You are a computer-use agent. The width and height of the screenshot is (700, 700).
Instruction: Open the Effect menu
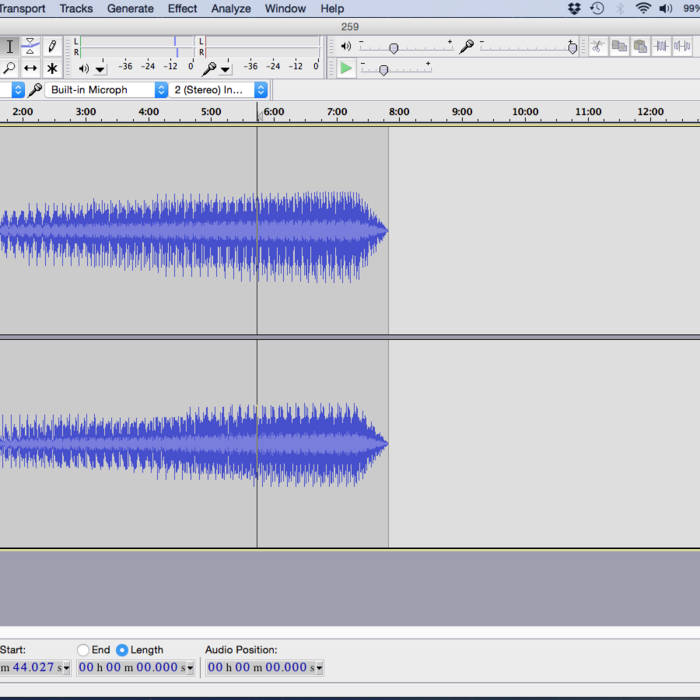182,9
